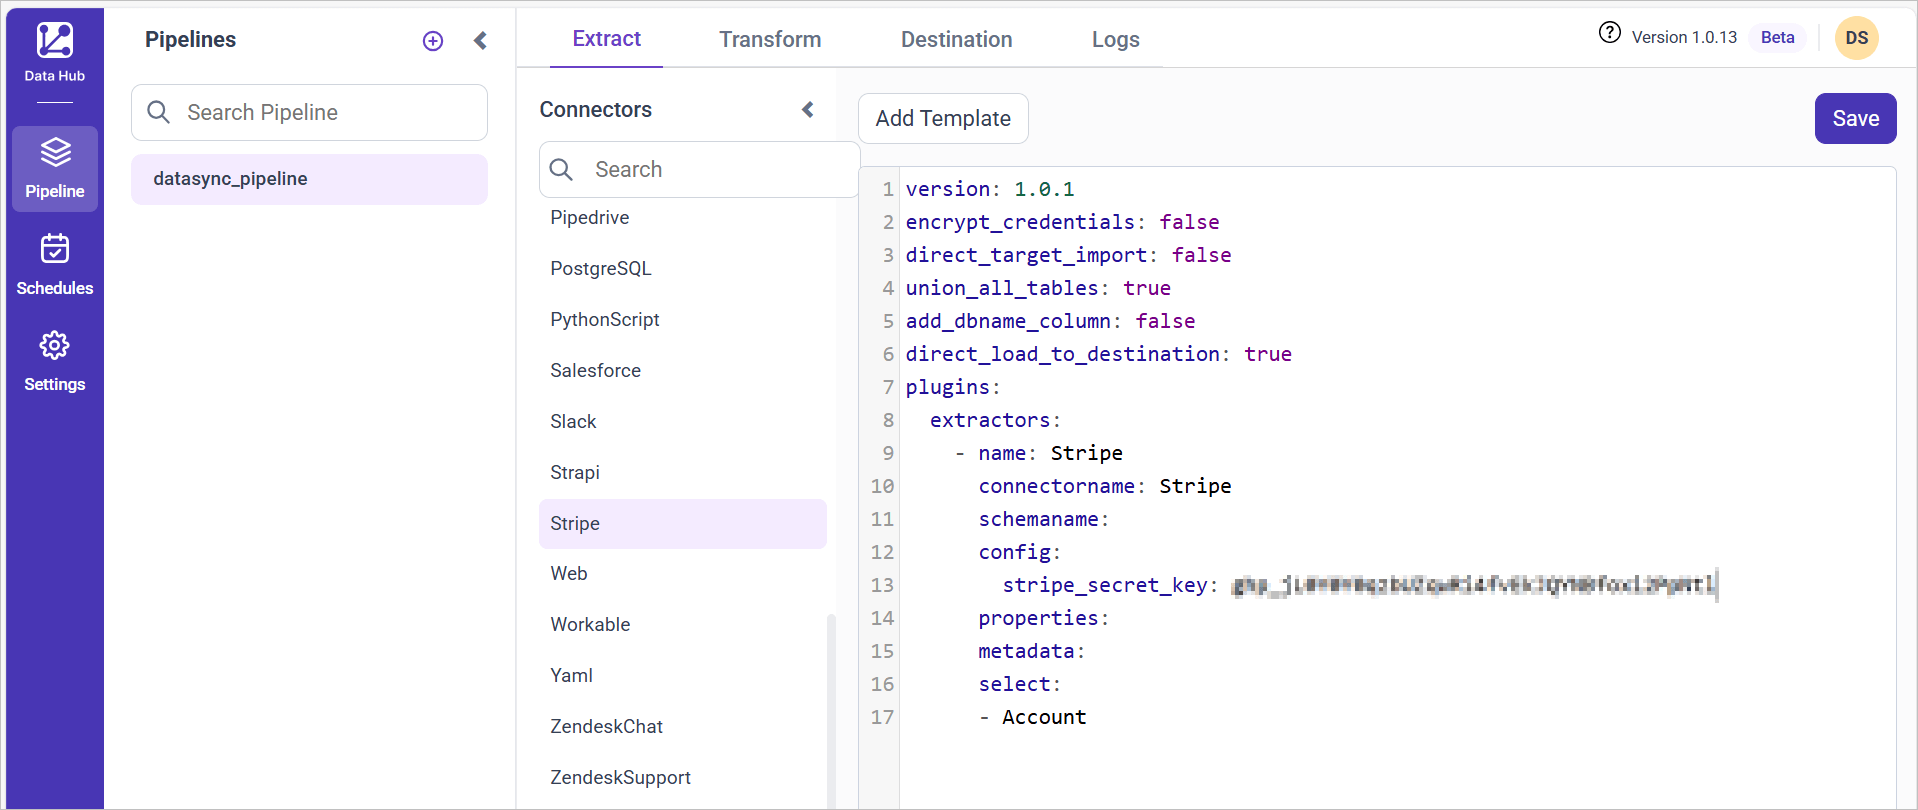Open the DS user avatar menu
Viewport: 1918px width, 810px height.
click(1857, 38)
